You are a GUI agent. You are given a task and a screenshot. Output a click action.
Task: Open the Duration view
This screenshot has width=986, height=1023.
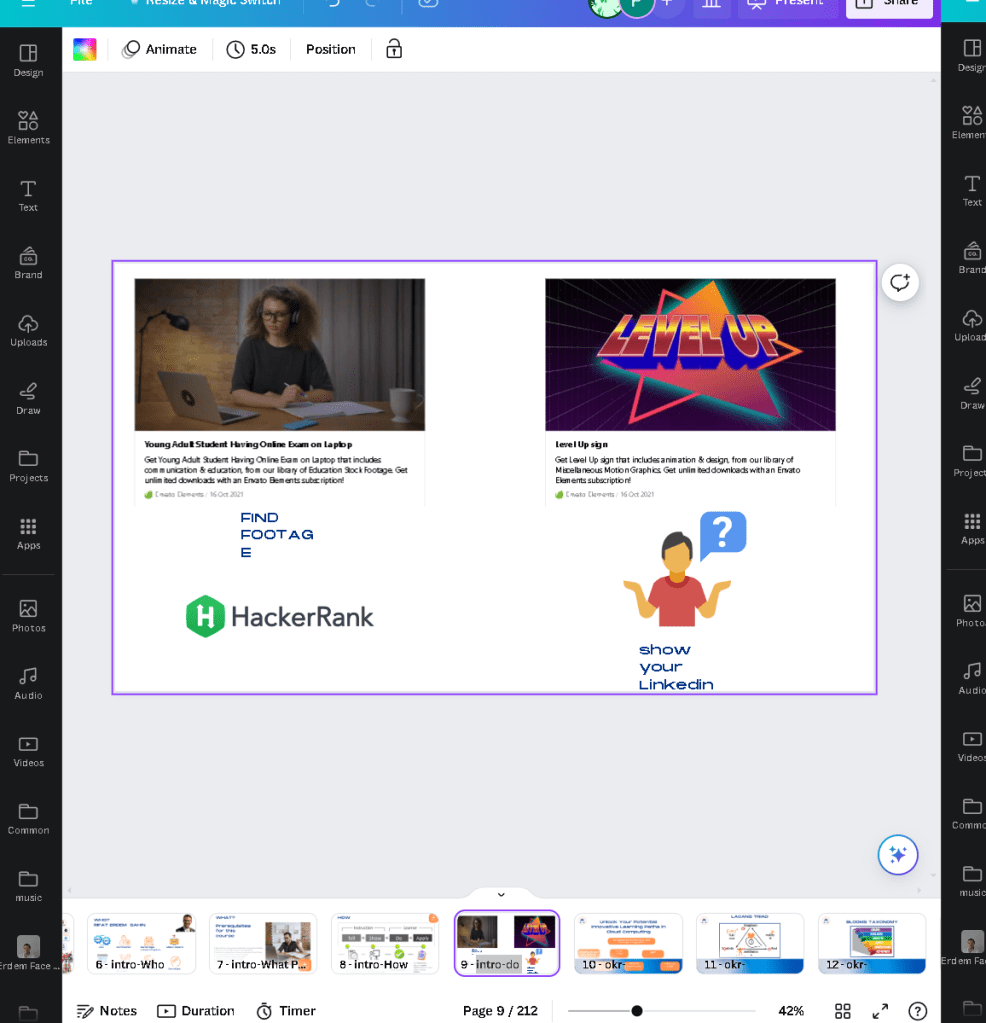pos(196,1011)
